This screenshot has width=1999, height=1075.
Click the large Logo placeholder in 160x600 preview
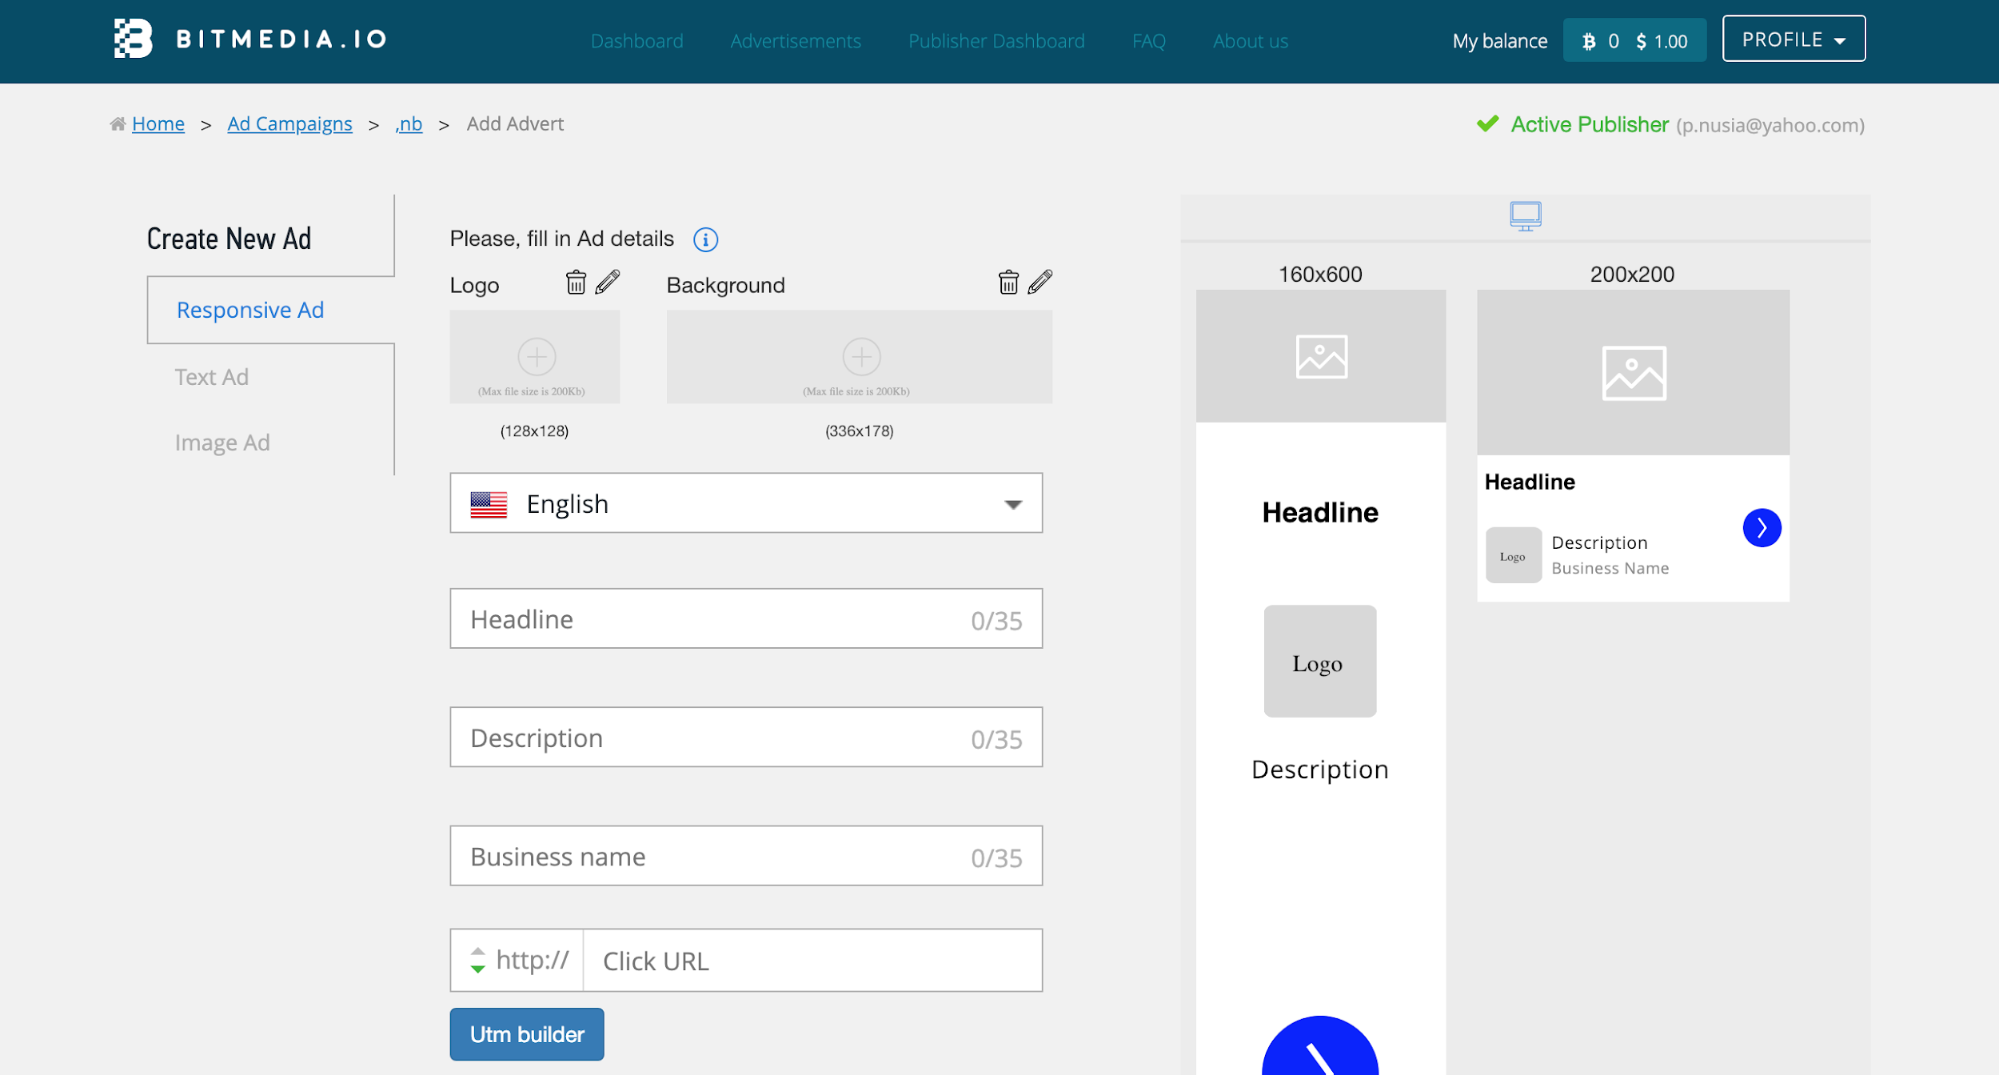click(x=1320, y=661)
